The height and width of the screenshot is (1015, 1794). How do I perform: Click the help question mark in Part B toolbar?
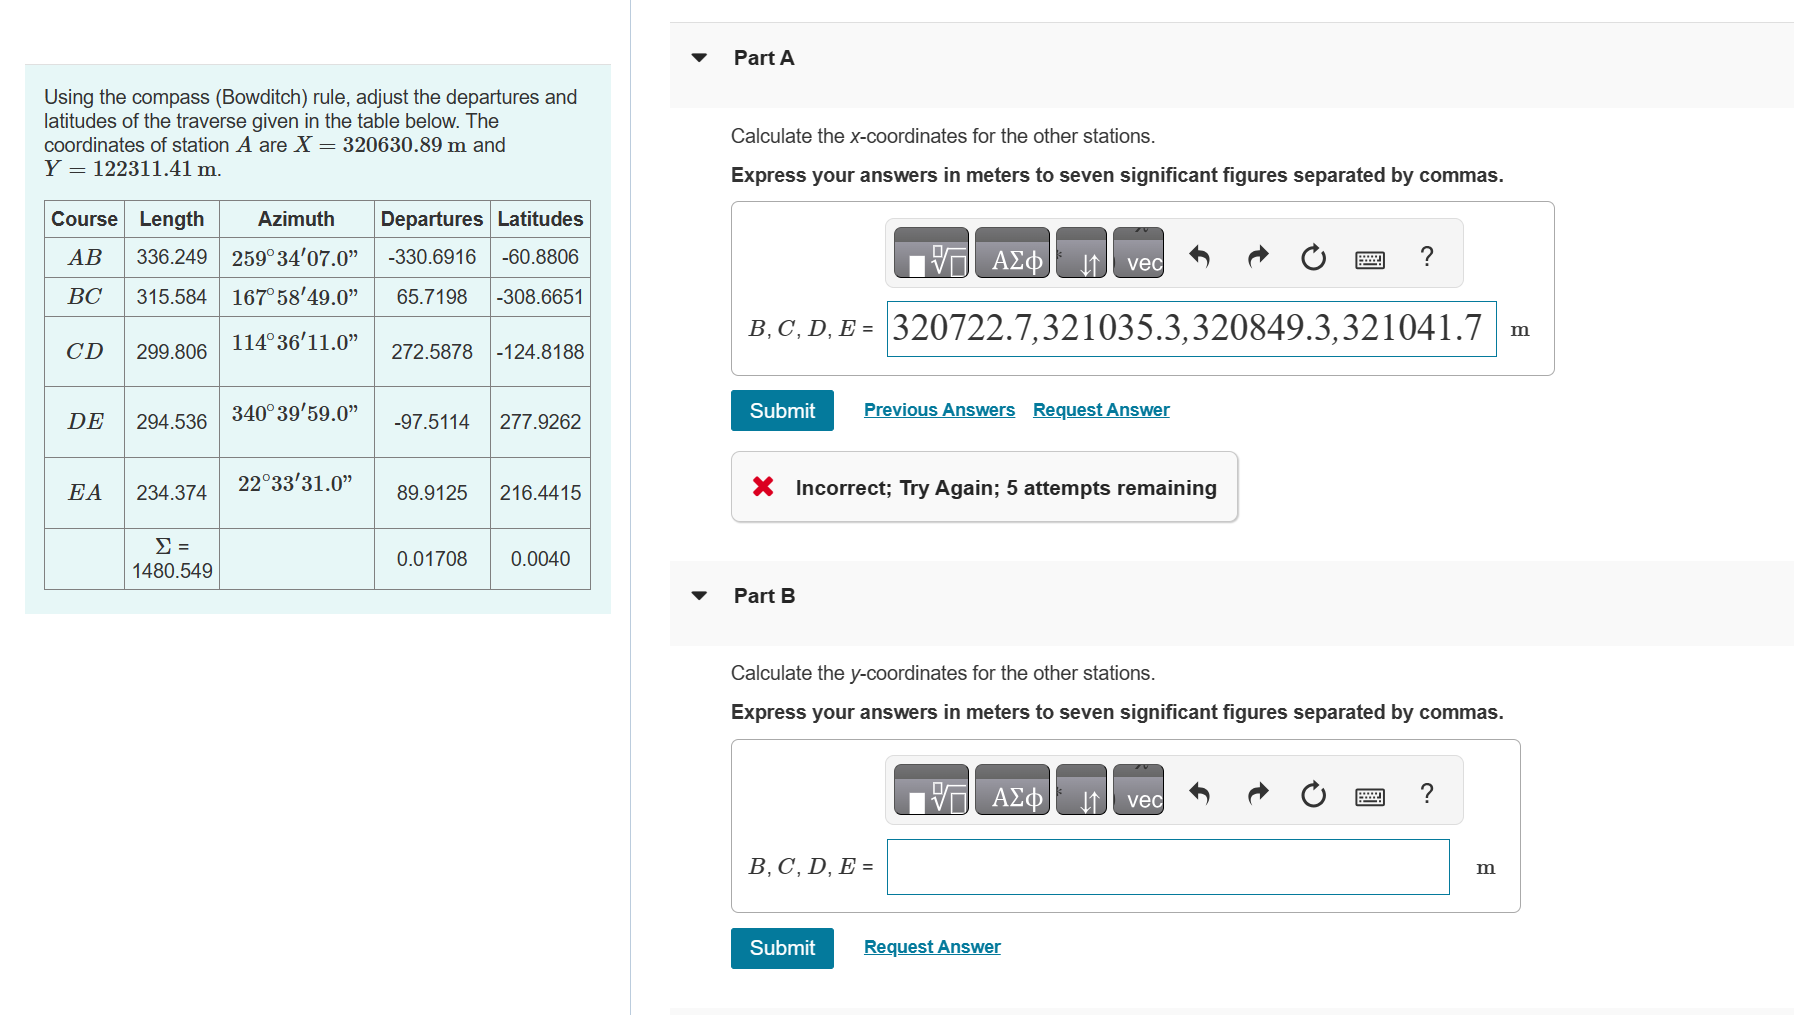pos(1427,793)
